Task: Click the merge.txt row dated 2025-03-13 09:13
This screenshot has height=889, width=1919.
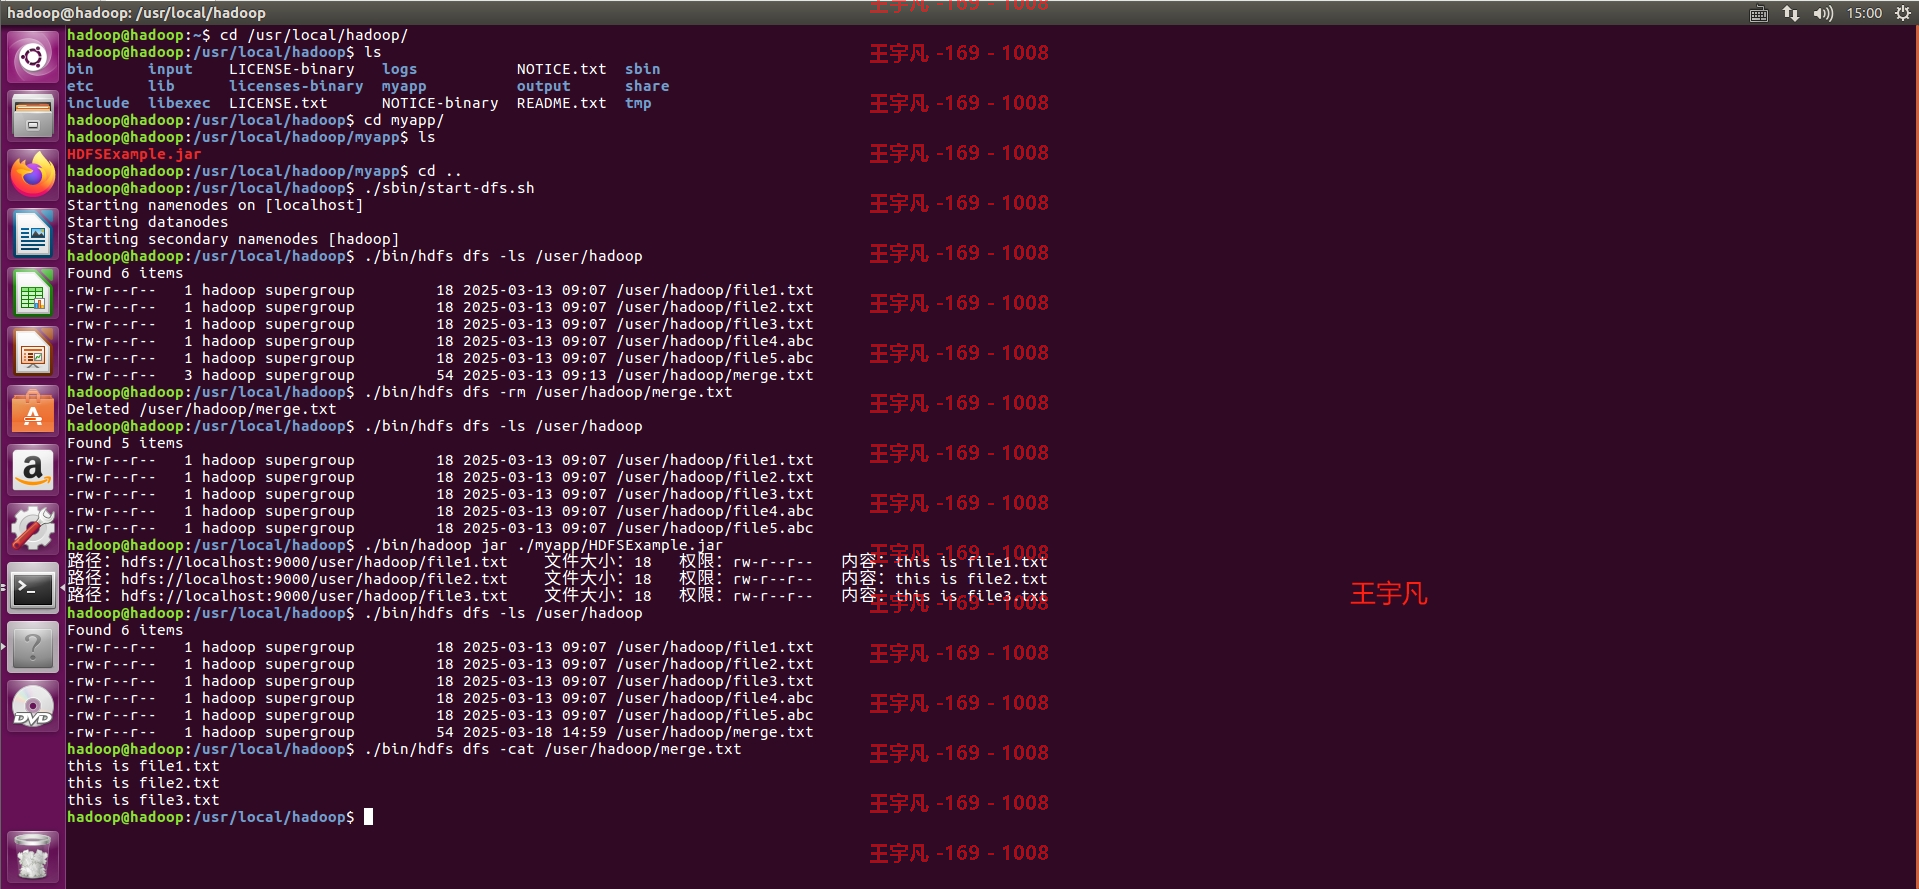Action: tap(440, 375)
